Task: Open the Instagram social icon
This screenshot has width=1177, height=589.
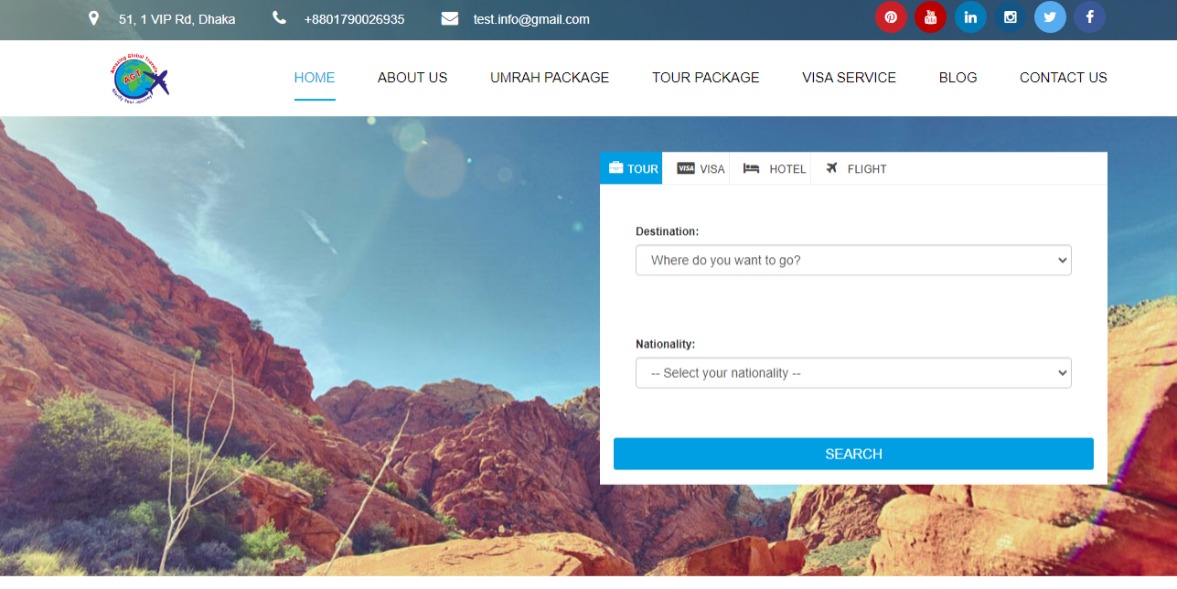Action: coord(1010,17)
